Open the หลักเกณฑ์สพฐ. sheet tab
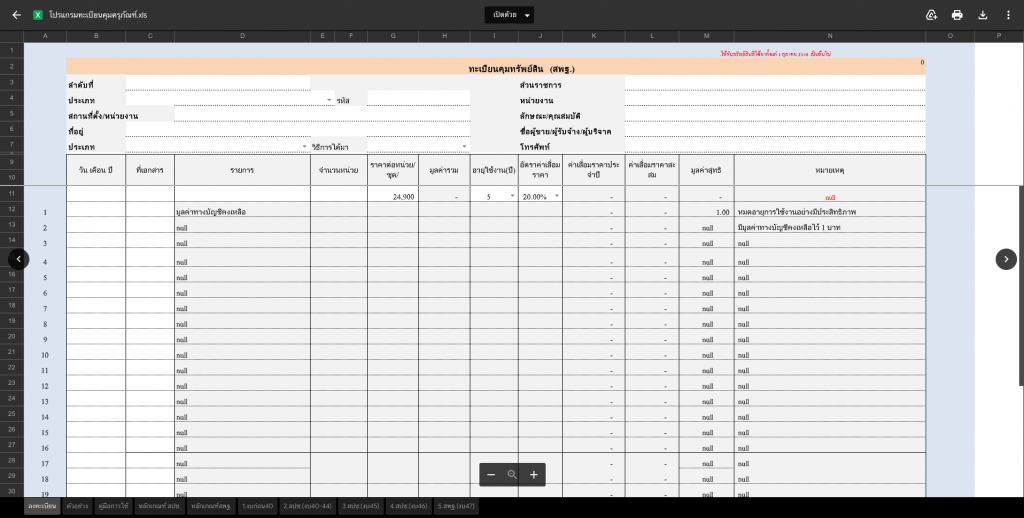This screenshot has width=1024, height=518. coord(212,506)
